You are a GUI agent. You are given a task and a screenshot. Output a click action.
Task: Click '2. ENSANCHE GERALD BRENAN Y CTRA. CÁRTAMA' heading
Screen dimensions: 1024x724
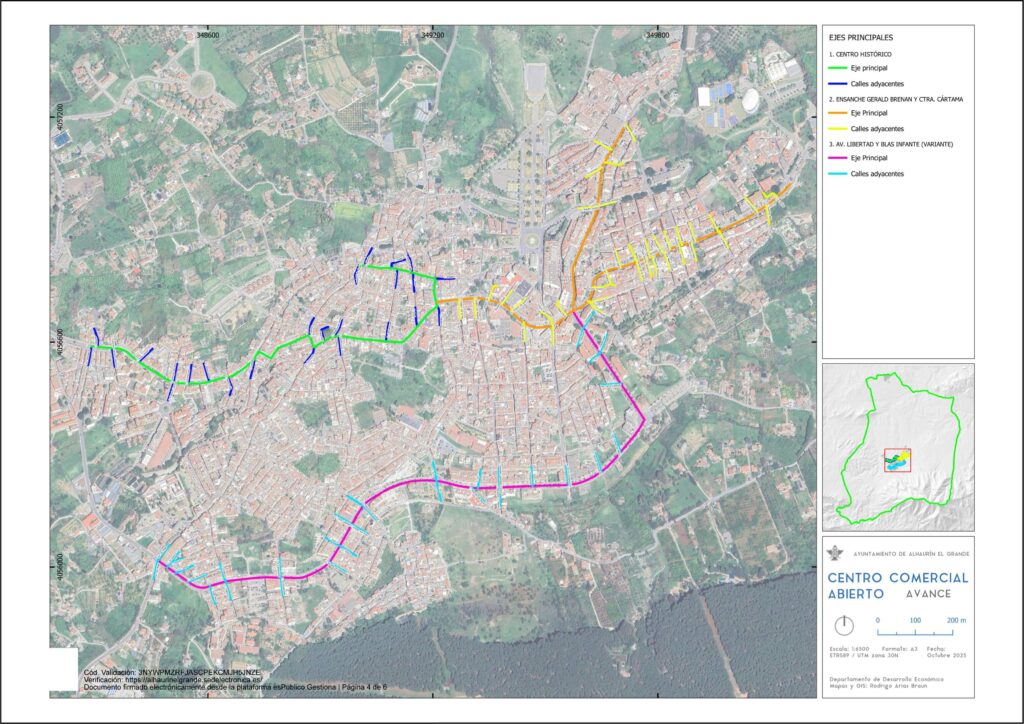tap(891, 99)
